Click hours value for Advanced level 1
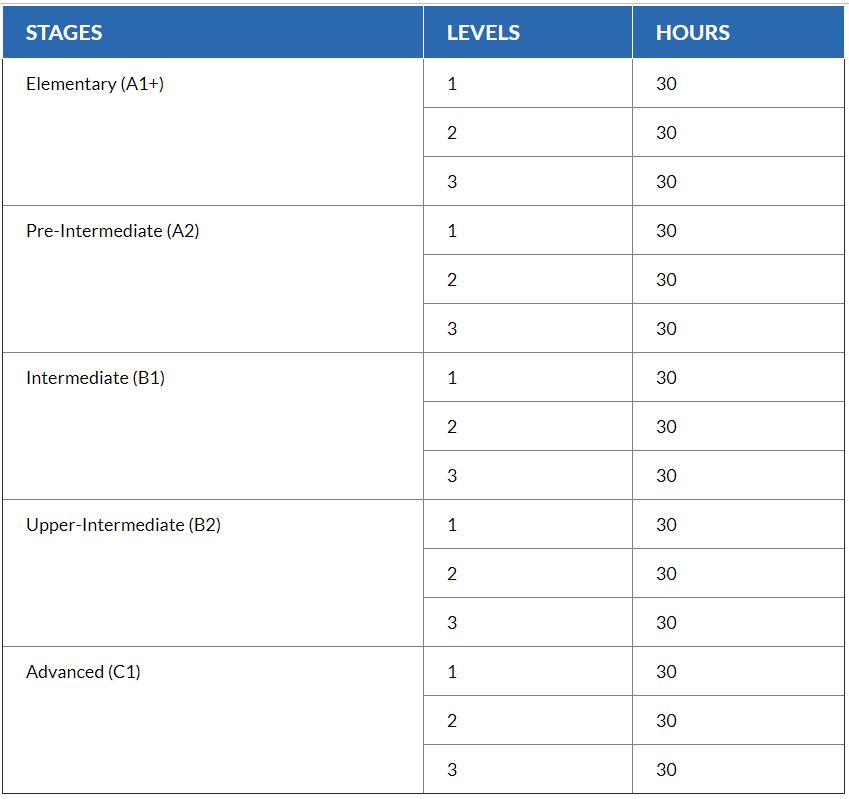 (x=739, y=671)
